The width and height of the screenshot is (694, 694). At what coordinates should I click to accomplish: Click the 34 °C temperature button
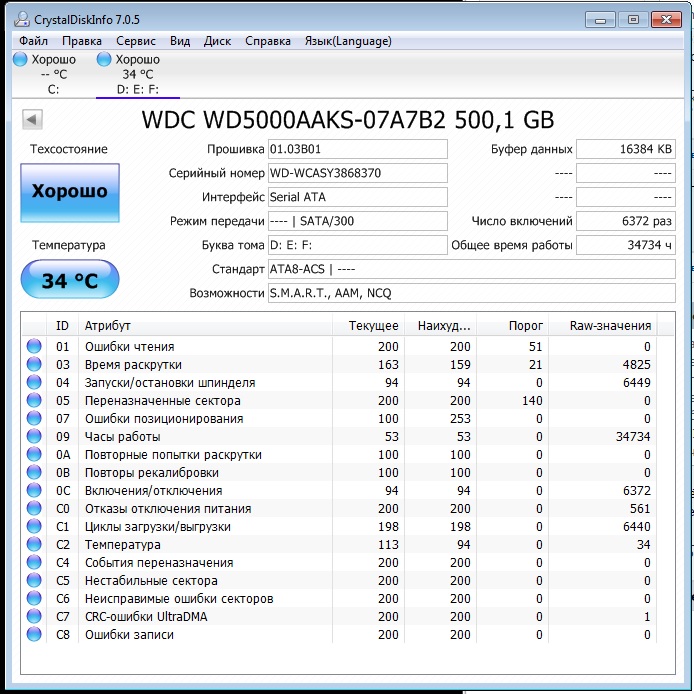(70, 279)
